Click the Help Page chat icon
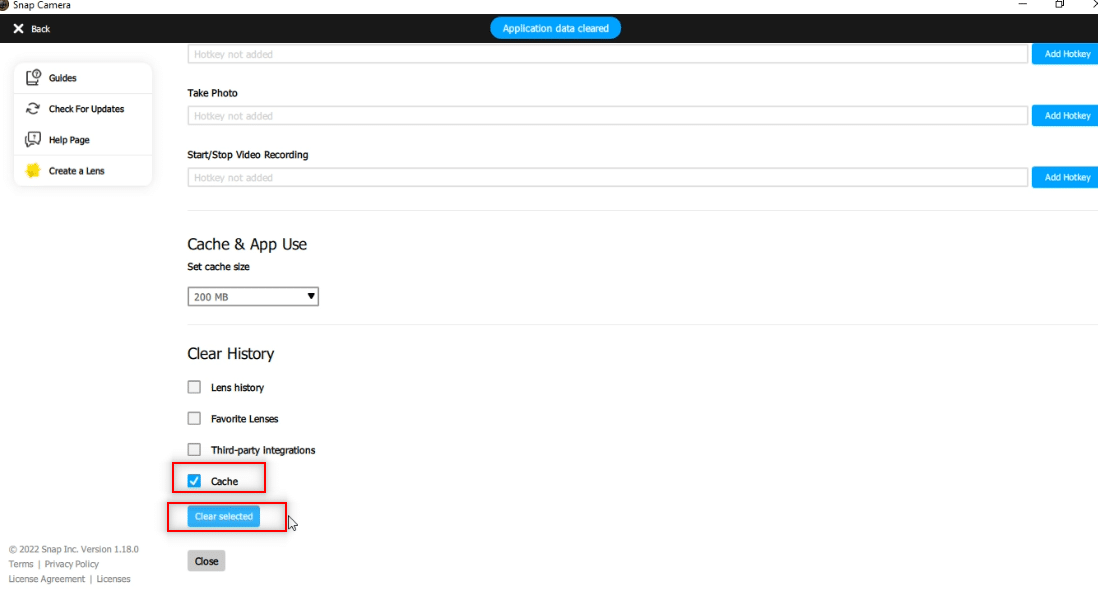This screenshot has width=1098, height=591. [33, 139]
